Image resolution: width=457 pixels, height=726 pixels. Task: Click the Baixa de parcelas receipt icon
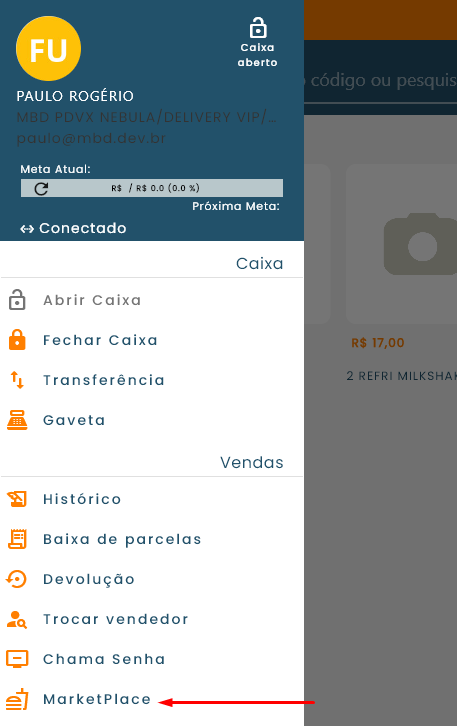click(17, 539)
